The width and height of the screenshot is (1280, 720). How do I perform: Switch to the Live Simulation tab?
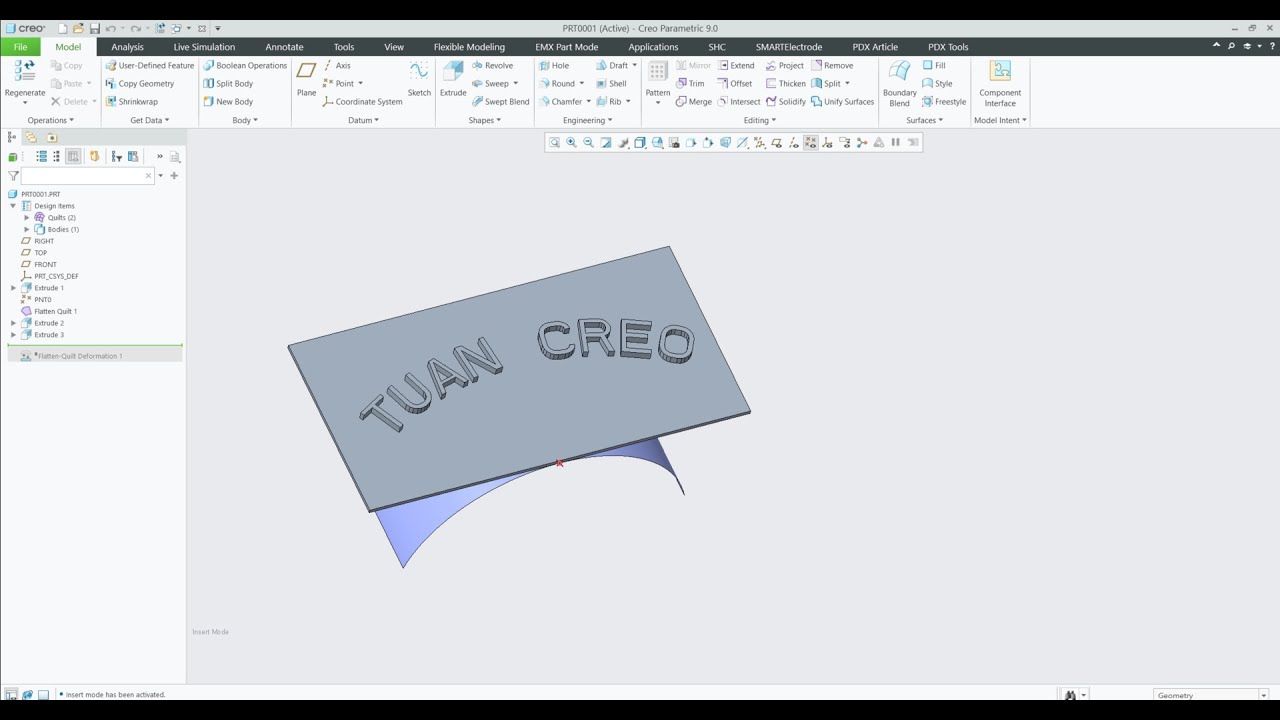(204, 47)
